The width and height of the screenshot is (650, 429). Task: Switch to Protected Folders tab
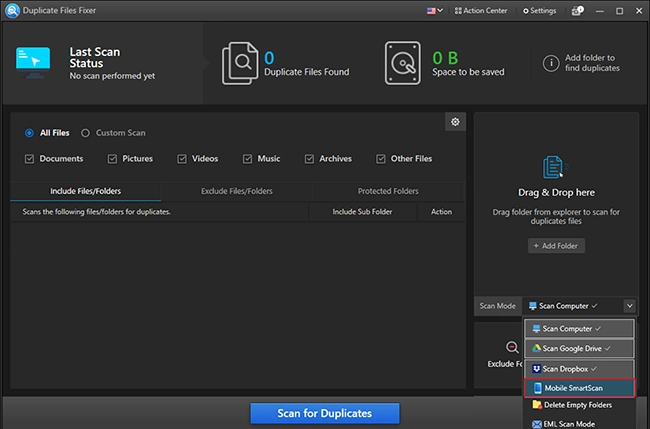coord(388,191)
